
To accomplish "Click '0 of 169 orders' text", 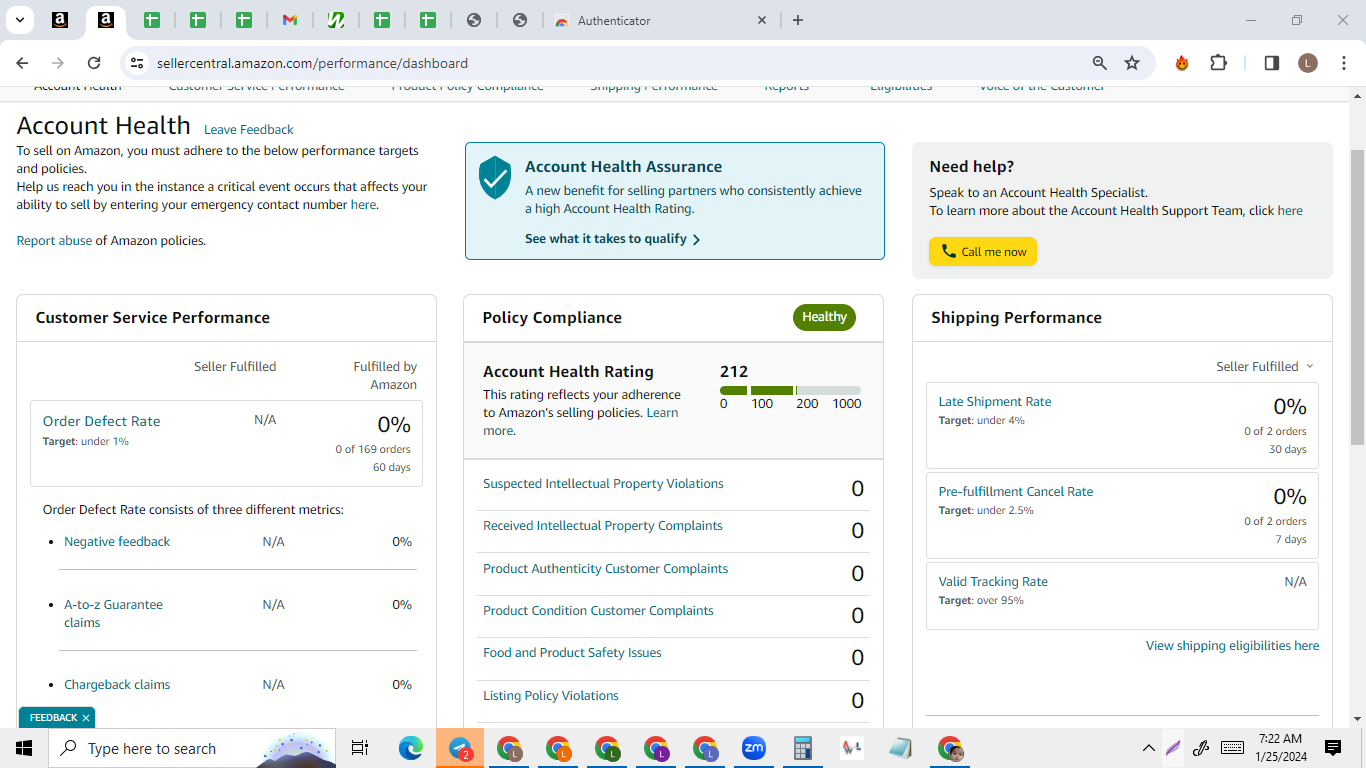I will click(373, 450).
